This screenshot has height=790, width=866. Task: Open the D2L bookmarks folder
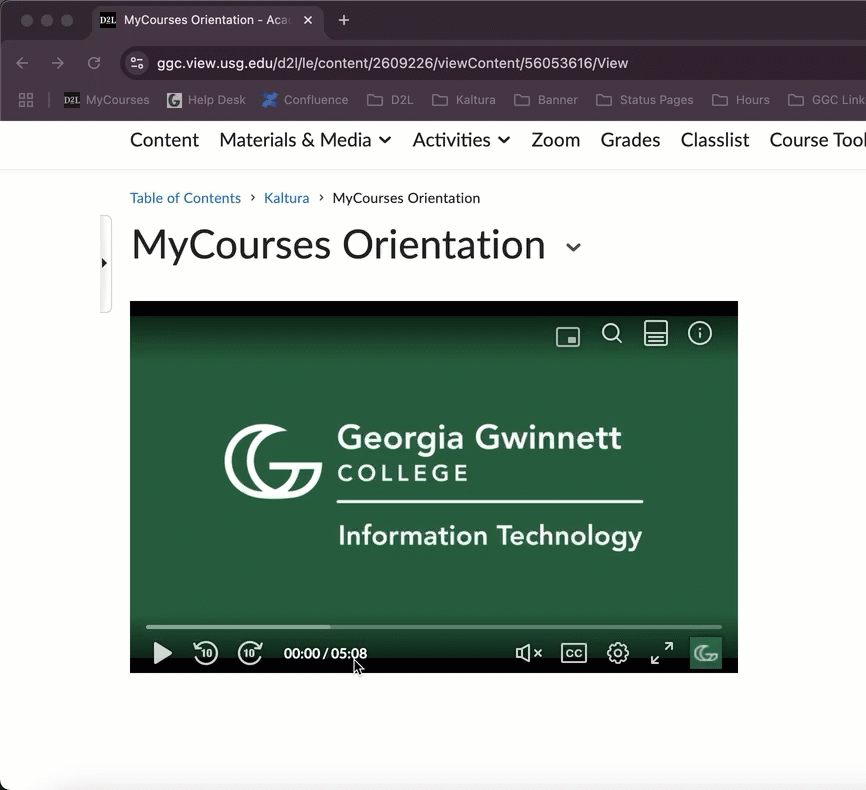pyautogui.click(x=390, y=100)
